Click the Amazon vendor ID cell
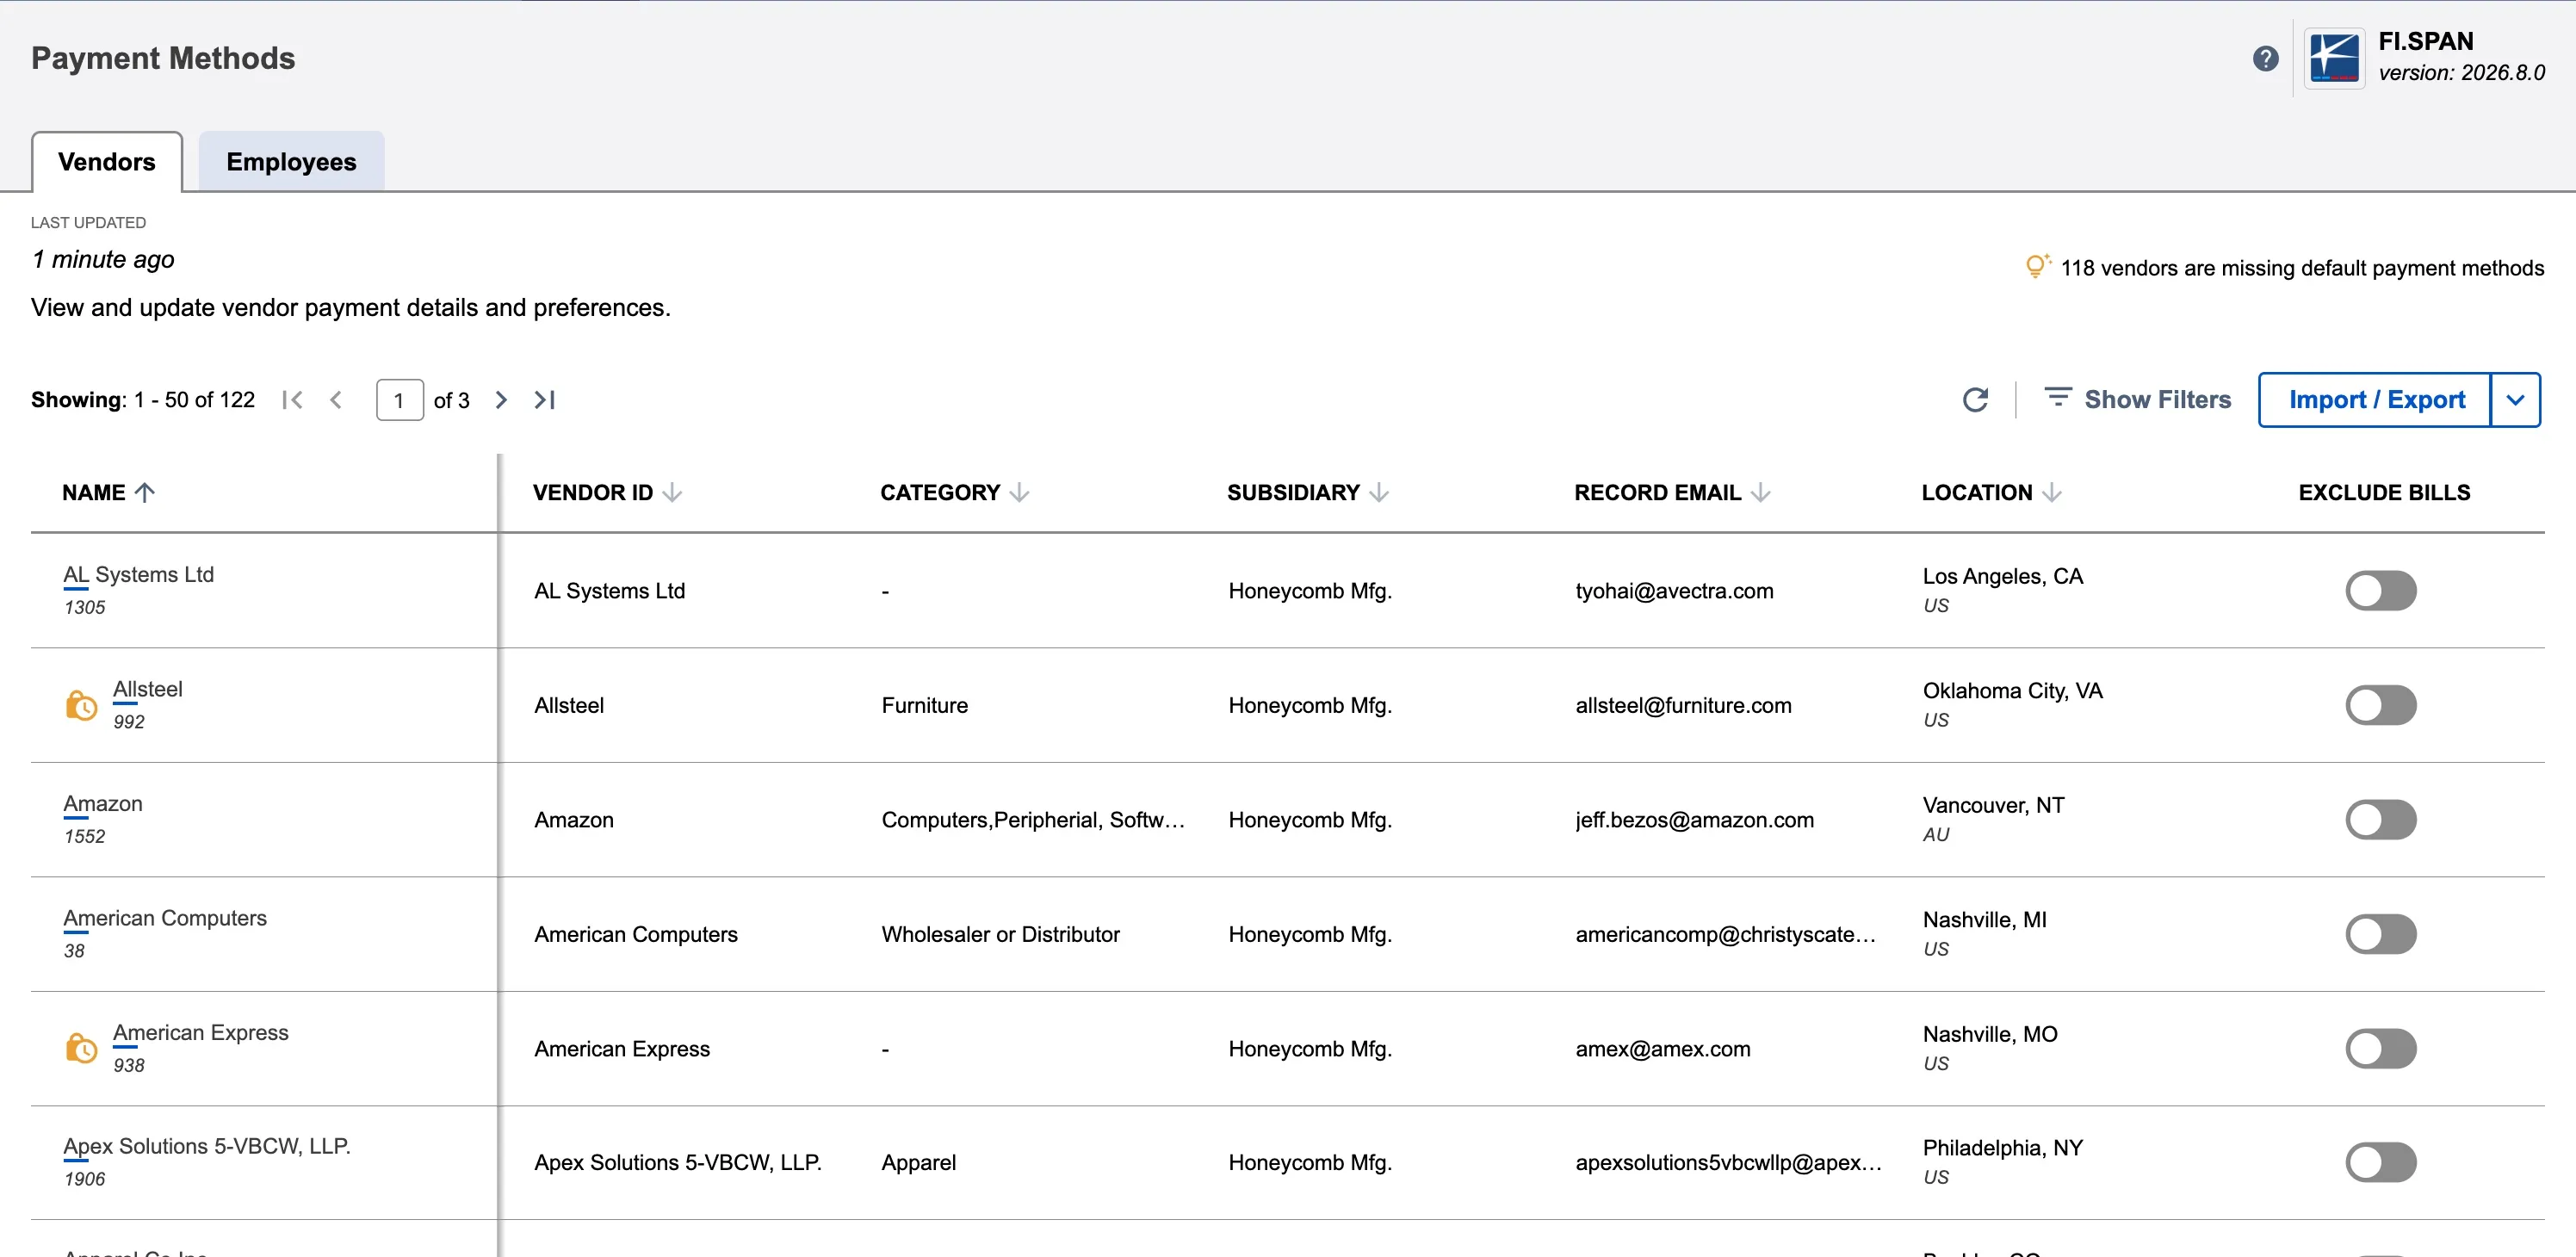The image size is (2576, 1257). [573, 820]
